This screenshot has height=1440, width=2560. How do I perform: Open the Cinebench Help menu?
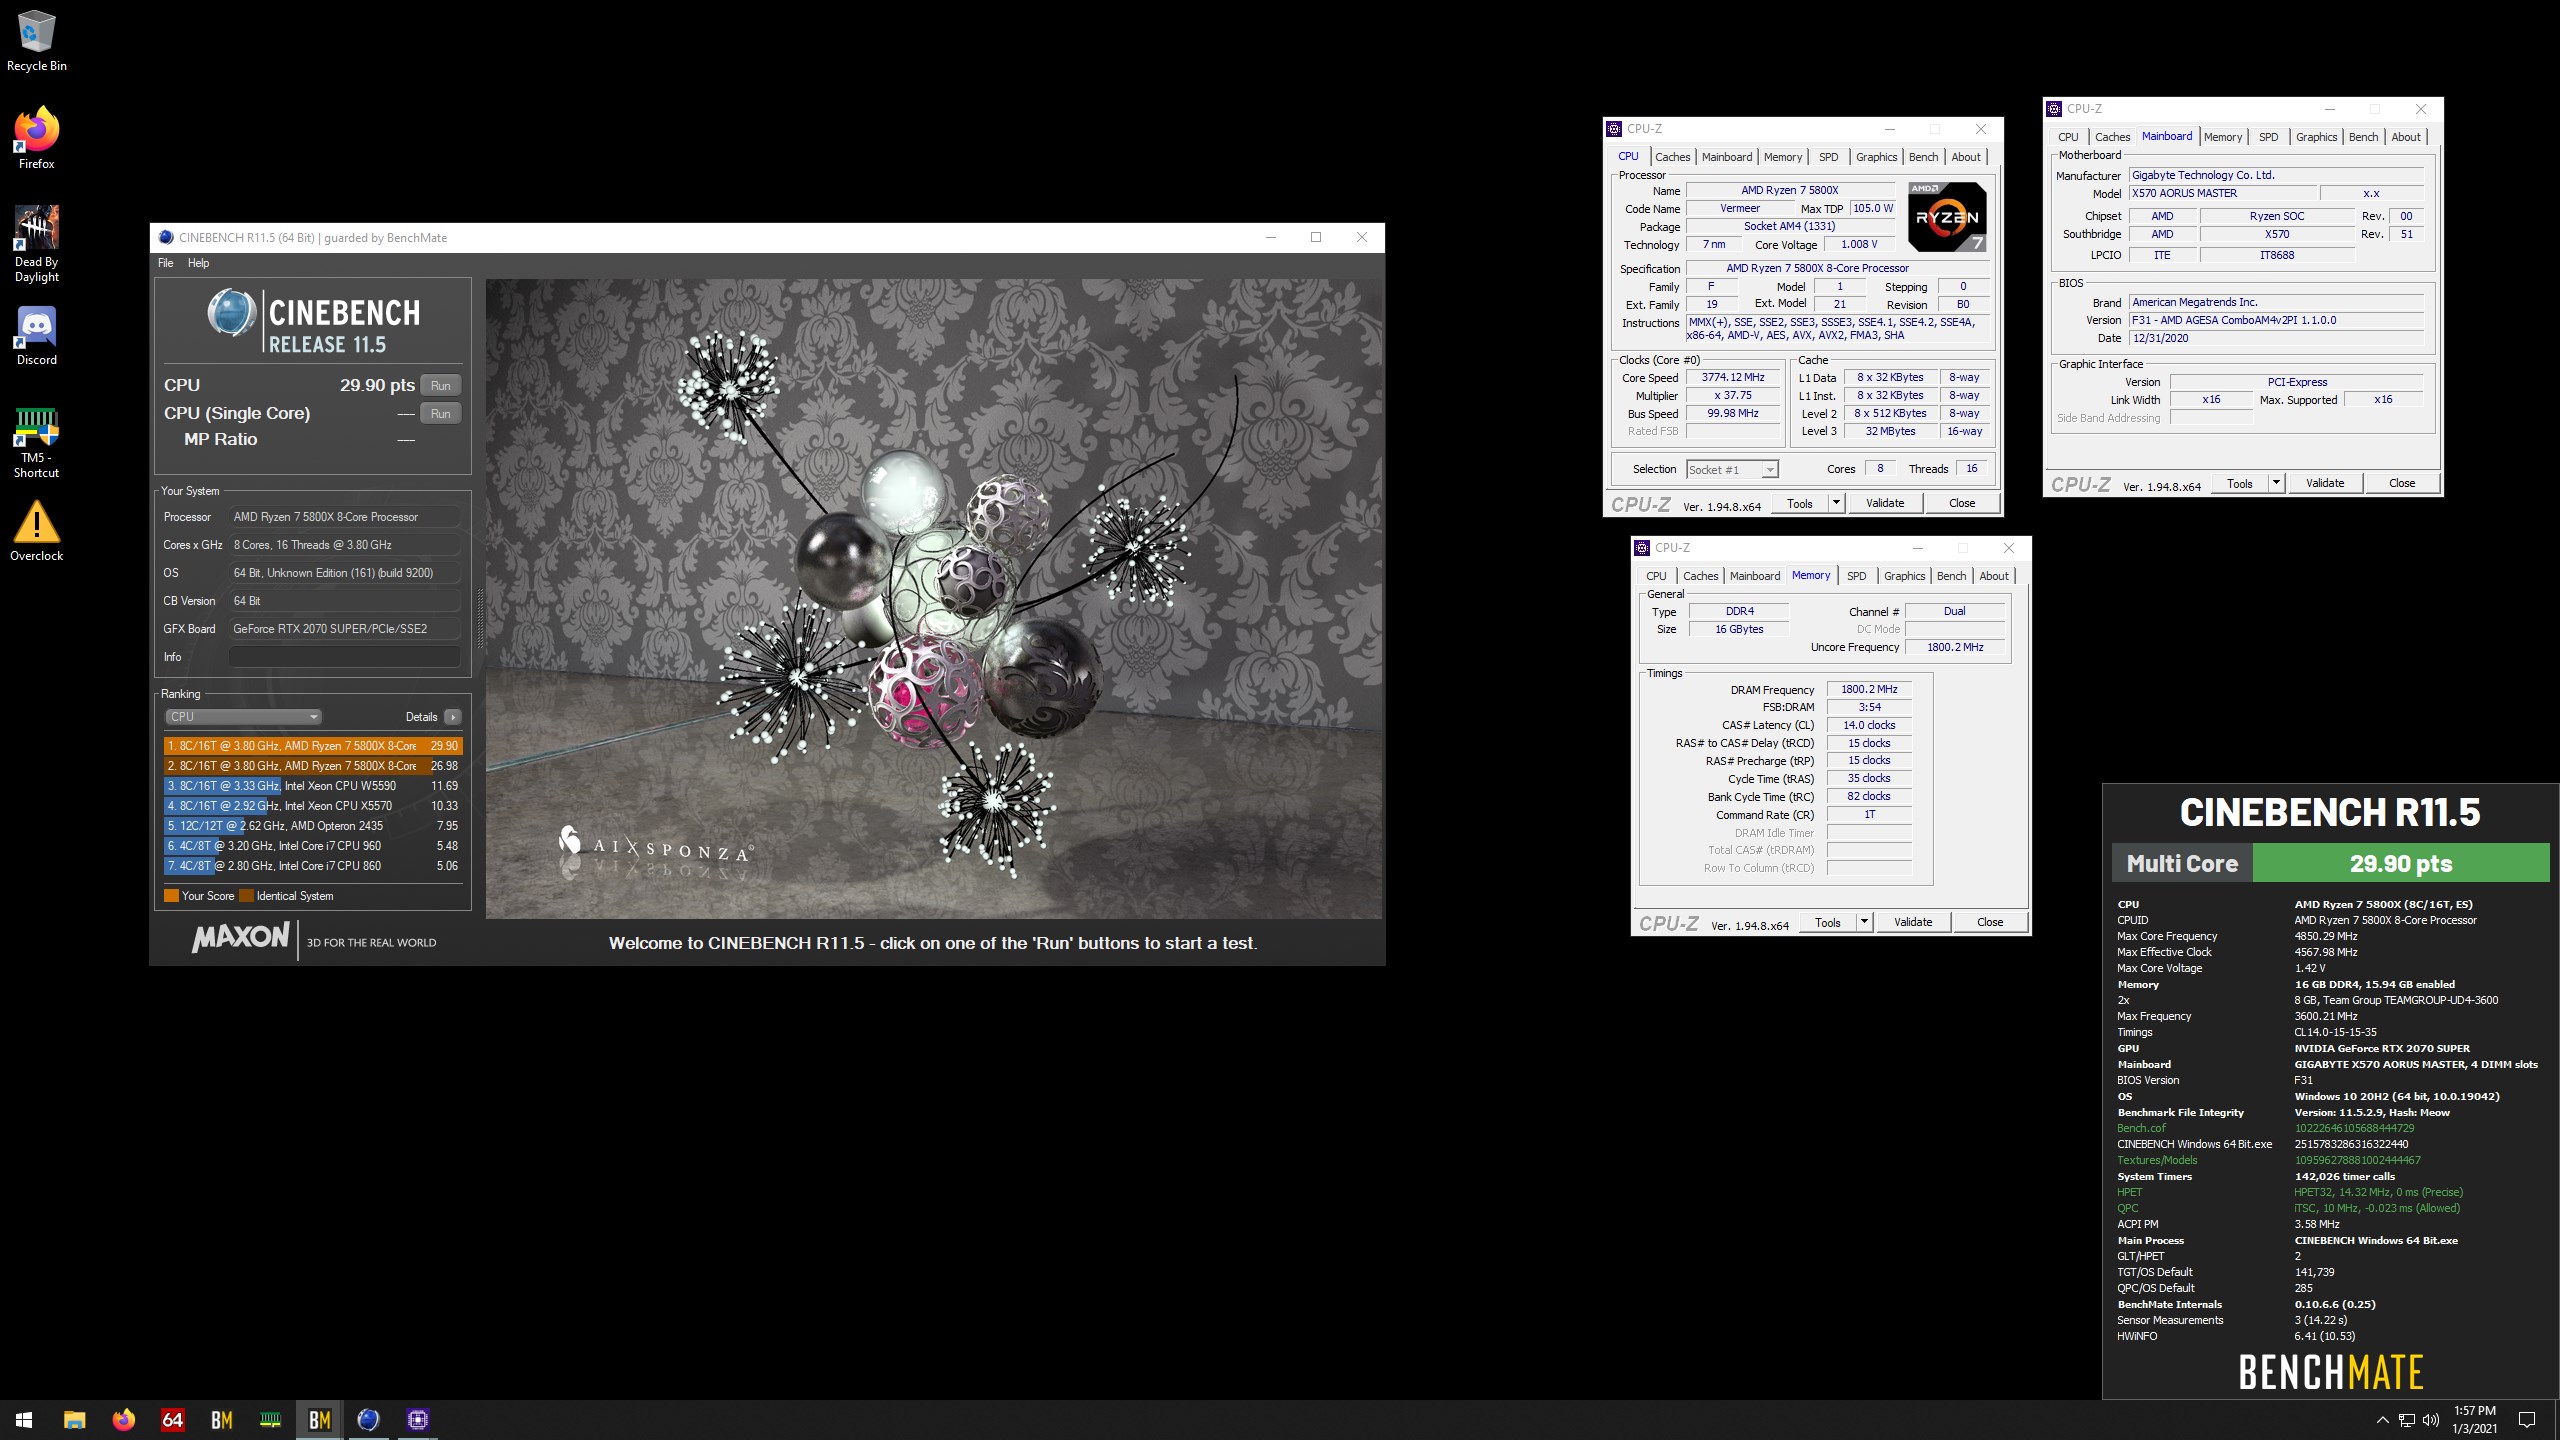coord(199,263)
